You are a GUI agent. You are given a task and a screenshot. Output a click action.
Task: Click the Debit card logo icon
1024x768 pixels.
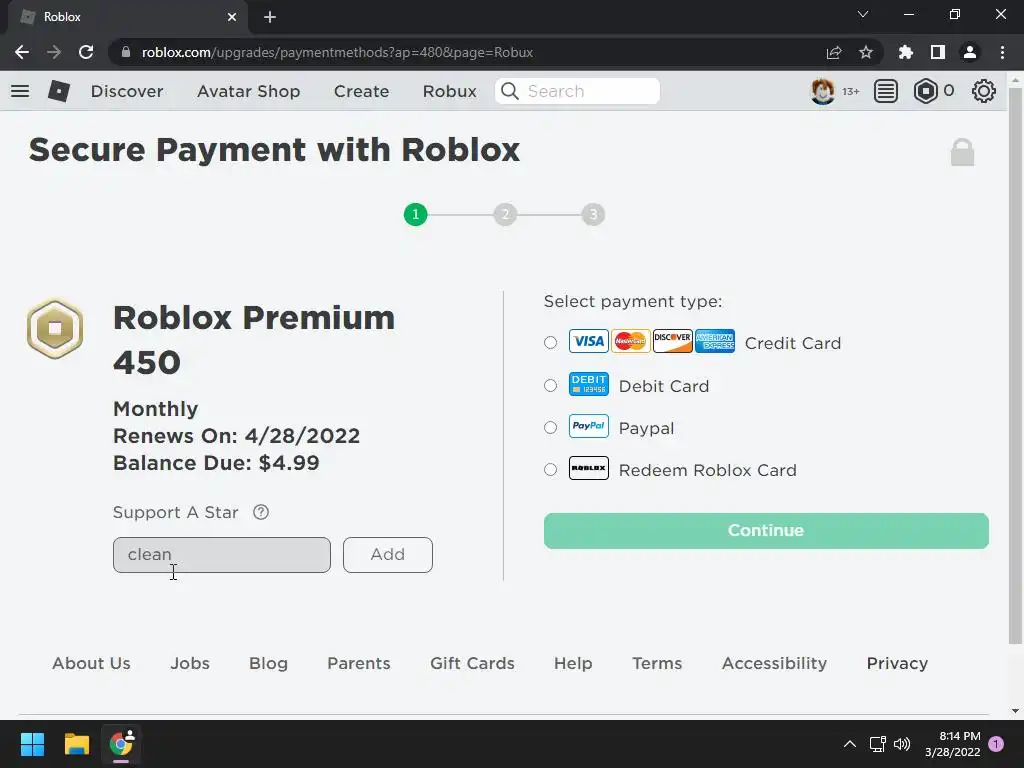tap(588, 384)
